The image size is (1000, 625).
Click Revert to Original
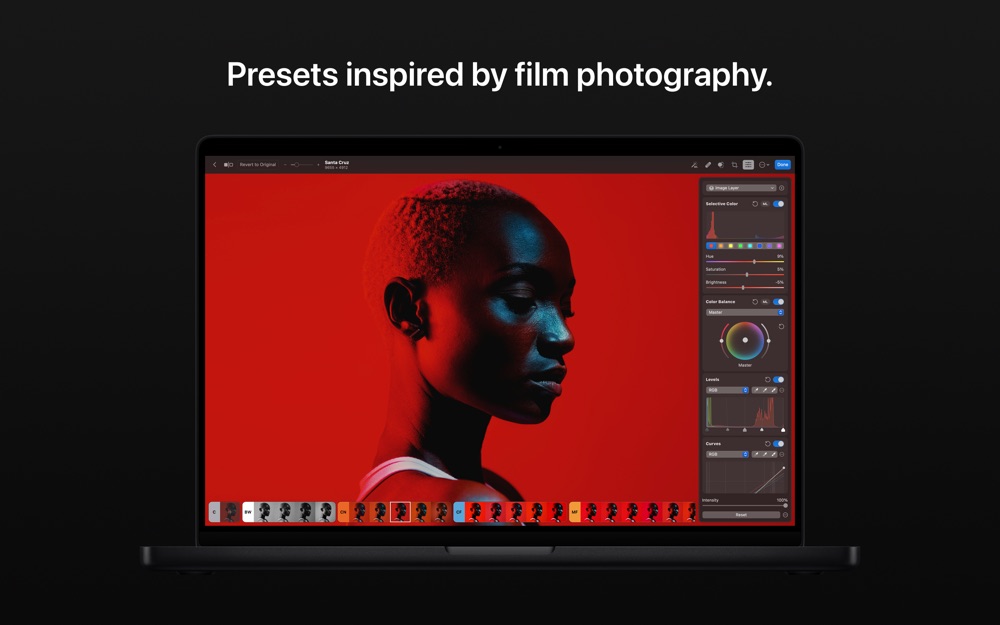(258, 165)
